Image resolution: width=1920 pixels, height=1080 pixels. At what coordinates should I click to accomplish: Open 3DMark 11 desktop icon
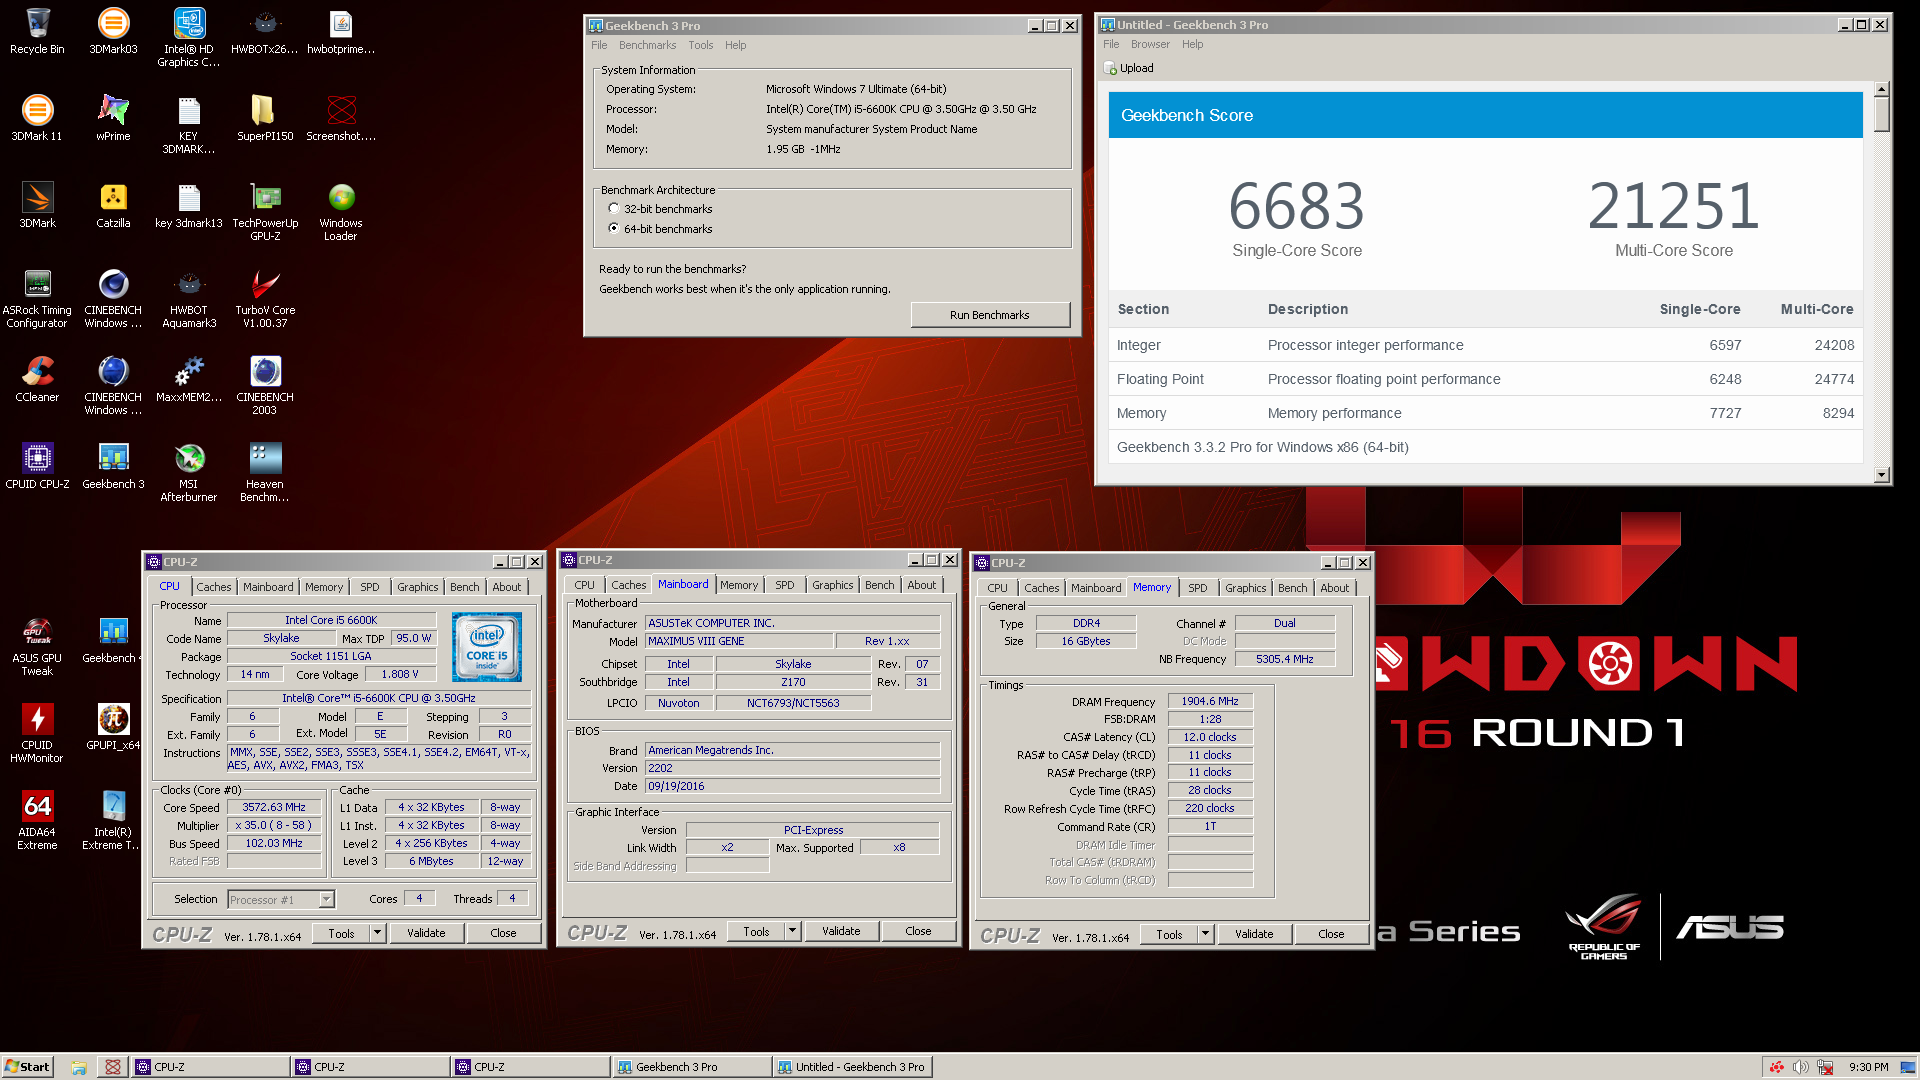(x=37, y=118)
